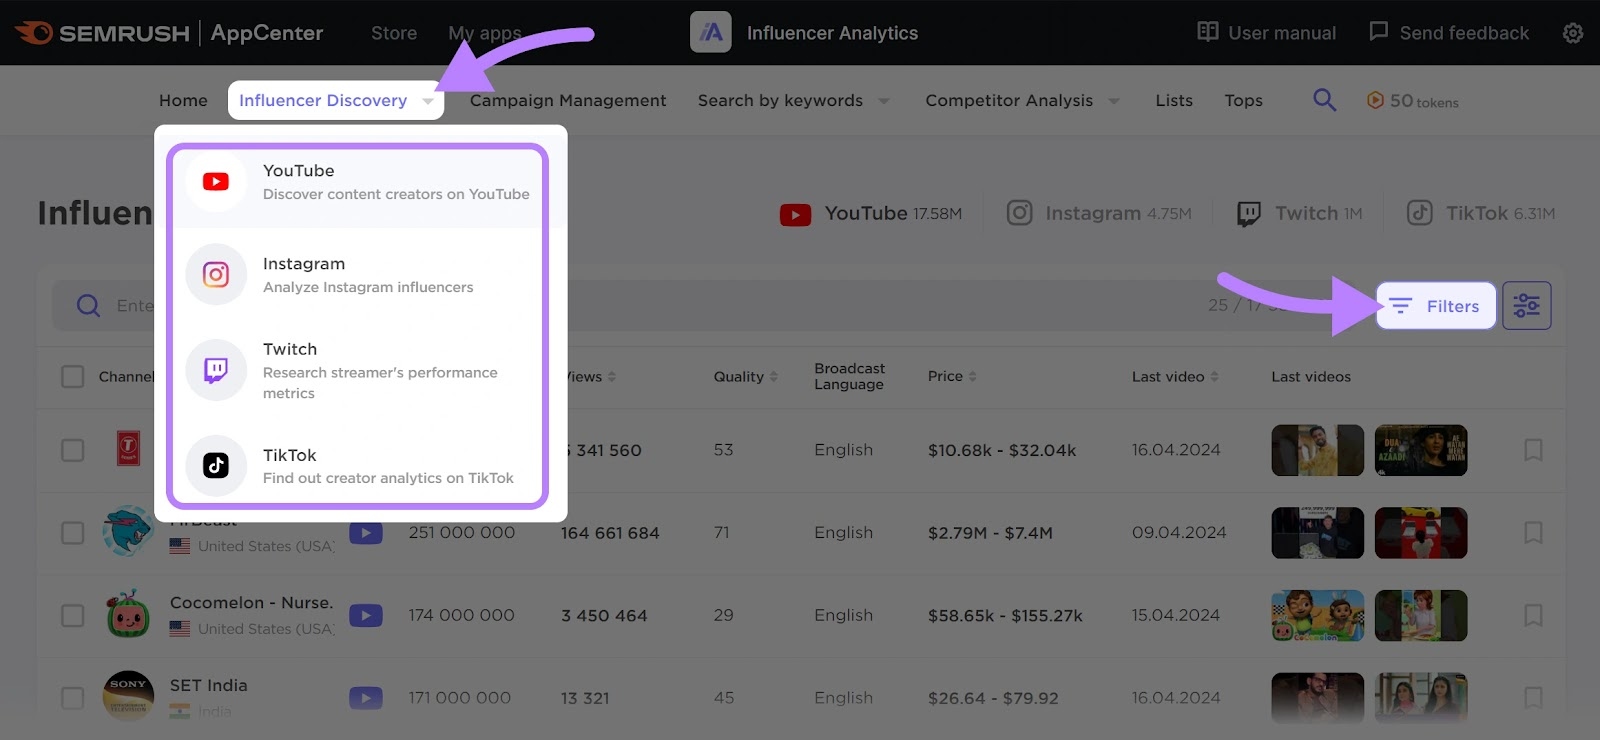Switch to the YouTube 17.58M platform tab
1600x740 pixels.
tap(871, 213)
